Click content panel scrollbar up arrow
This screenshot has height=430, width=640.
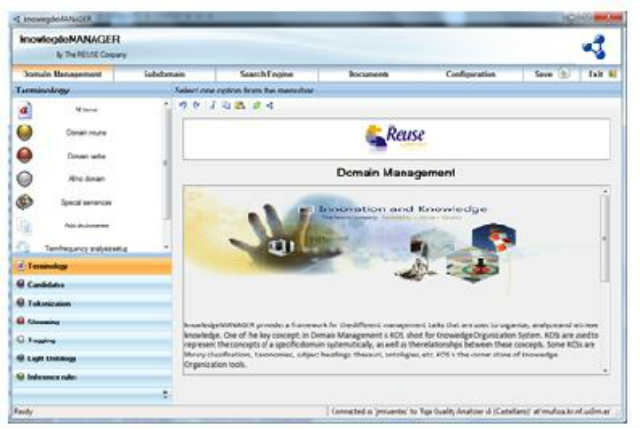[x=605, y=191]
